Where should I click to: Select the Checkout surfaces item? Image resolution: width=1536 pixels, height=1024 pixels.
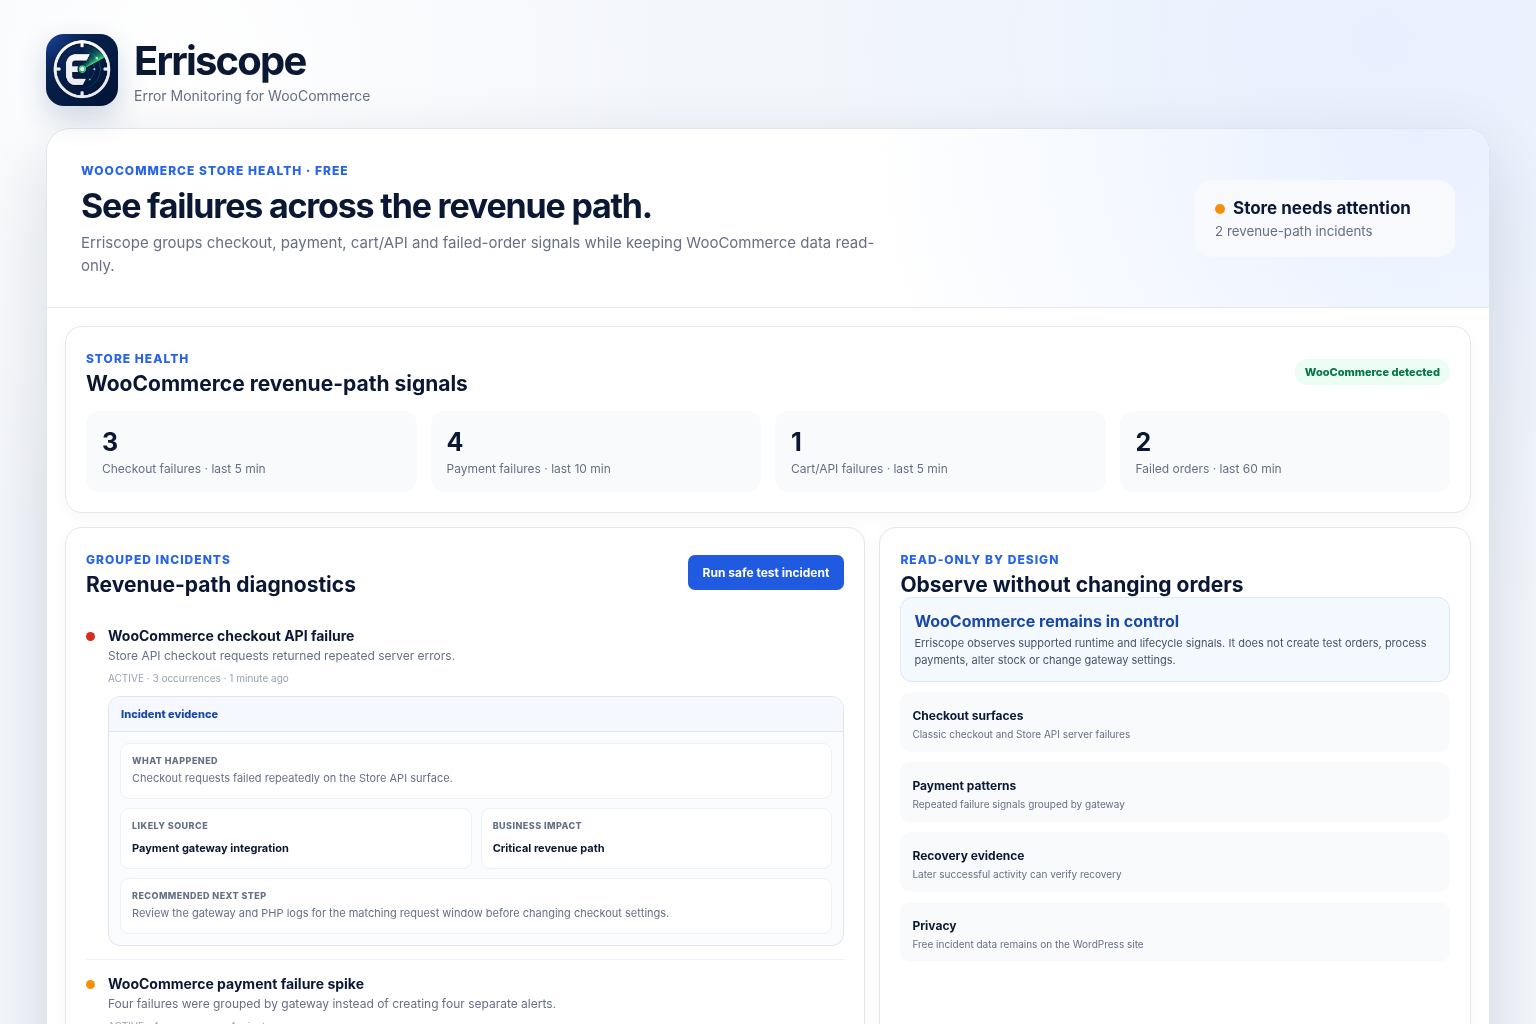1175,722
